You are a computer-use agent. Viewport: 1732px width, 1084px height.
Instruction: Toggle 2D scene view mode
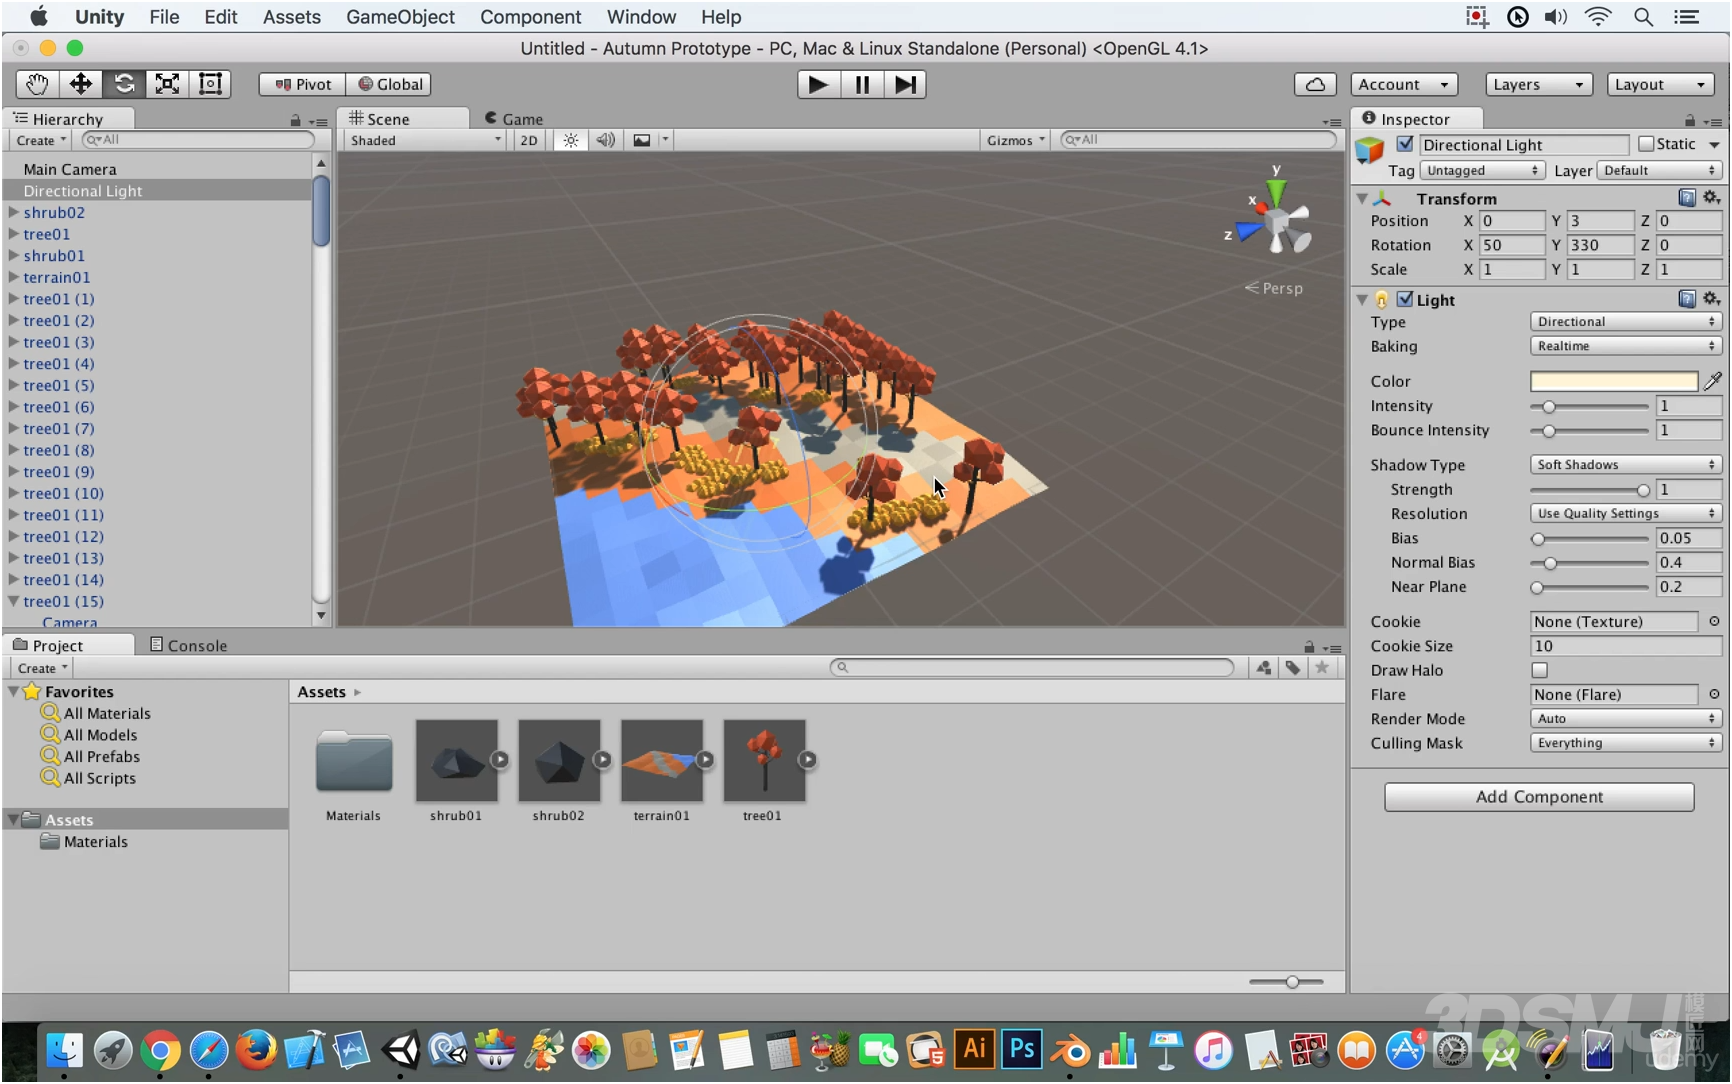(x=529, y=140)
